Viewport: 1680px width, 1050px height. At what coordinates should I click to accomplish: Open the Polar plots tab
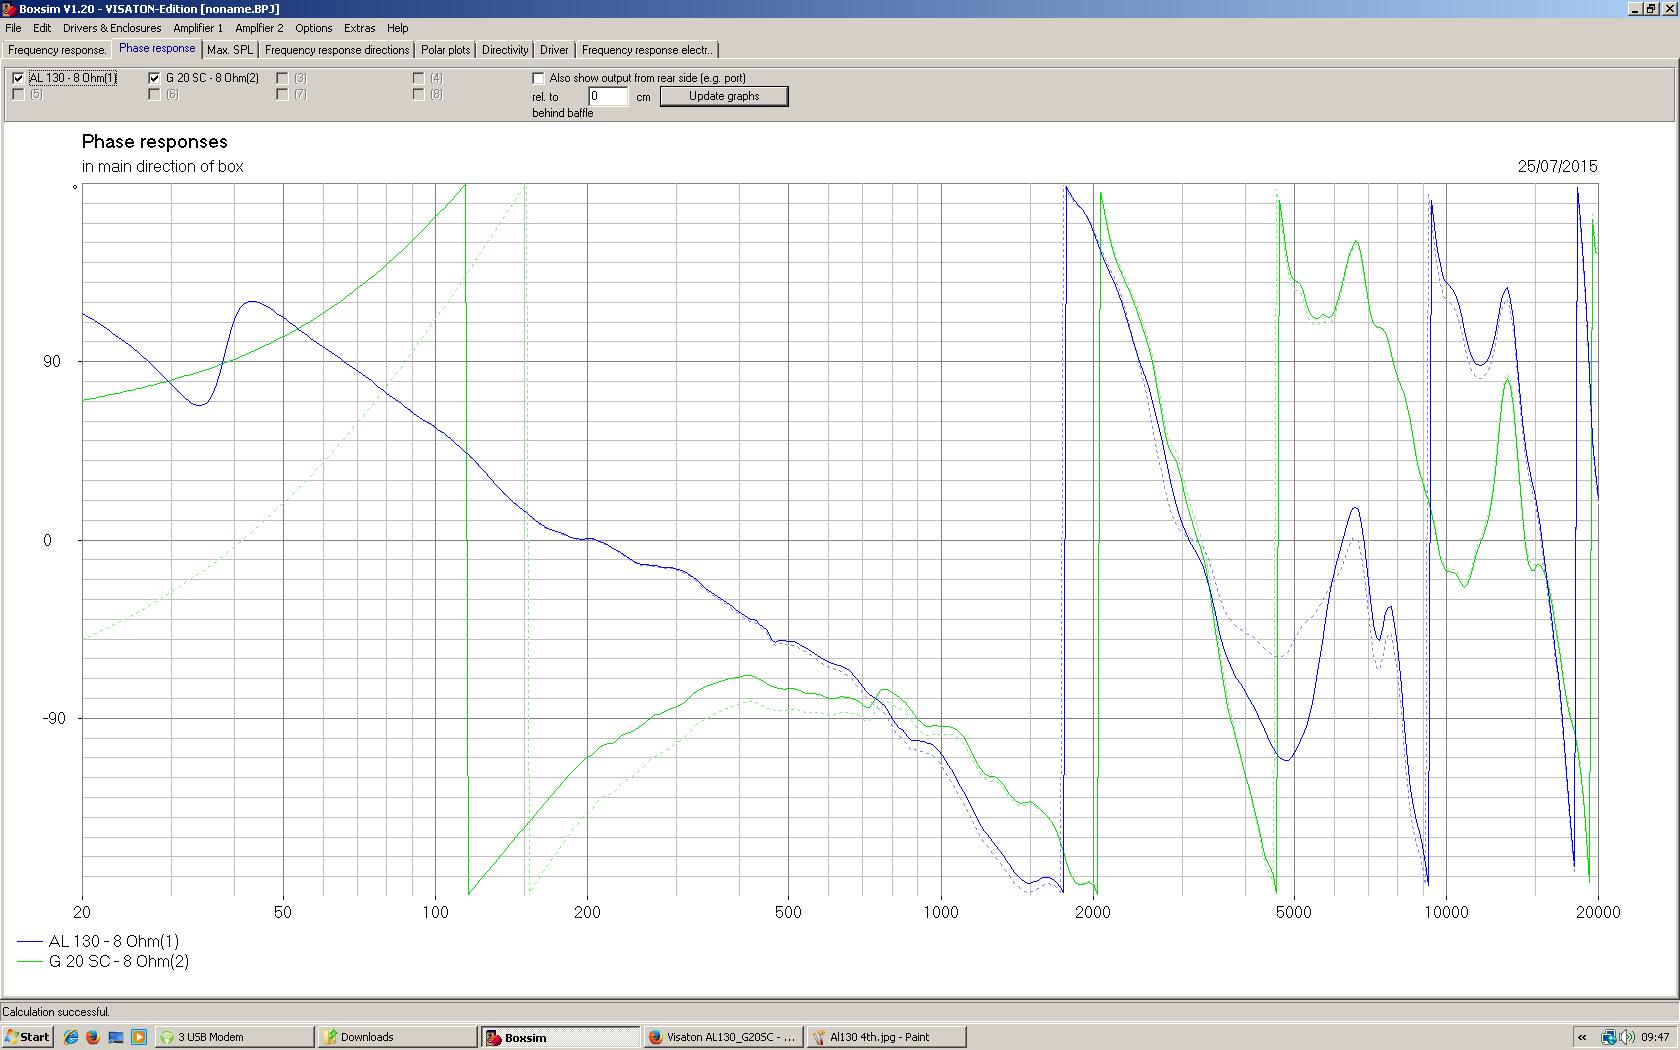(x=445, y=50)
